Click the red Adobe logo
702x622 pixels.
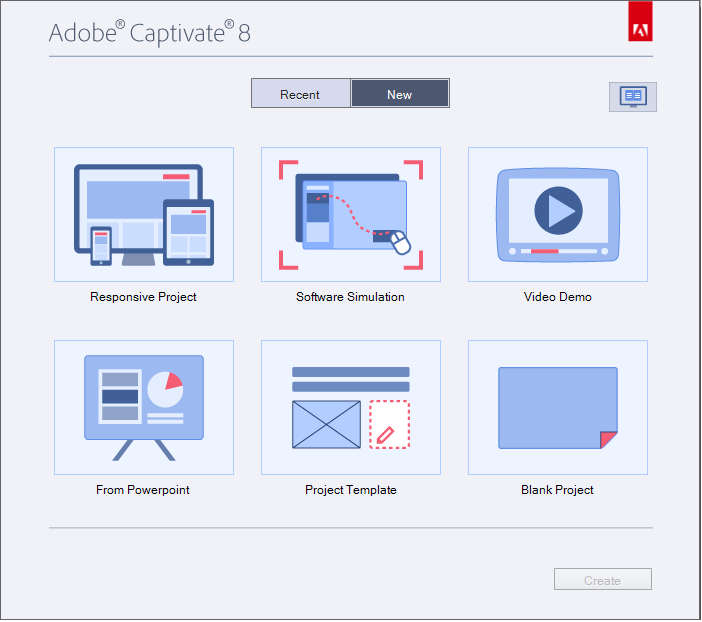point(640,21)
